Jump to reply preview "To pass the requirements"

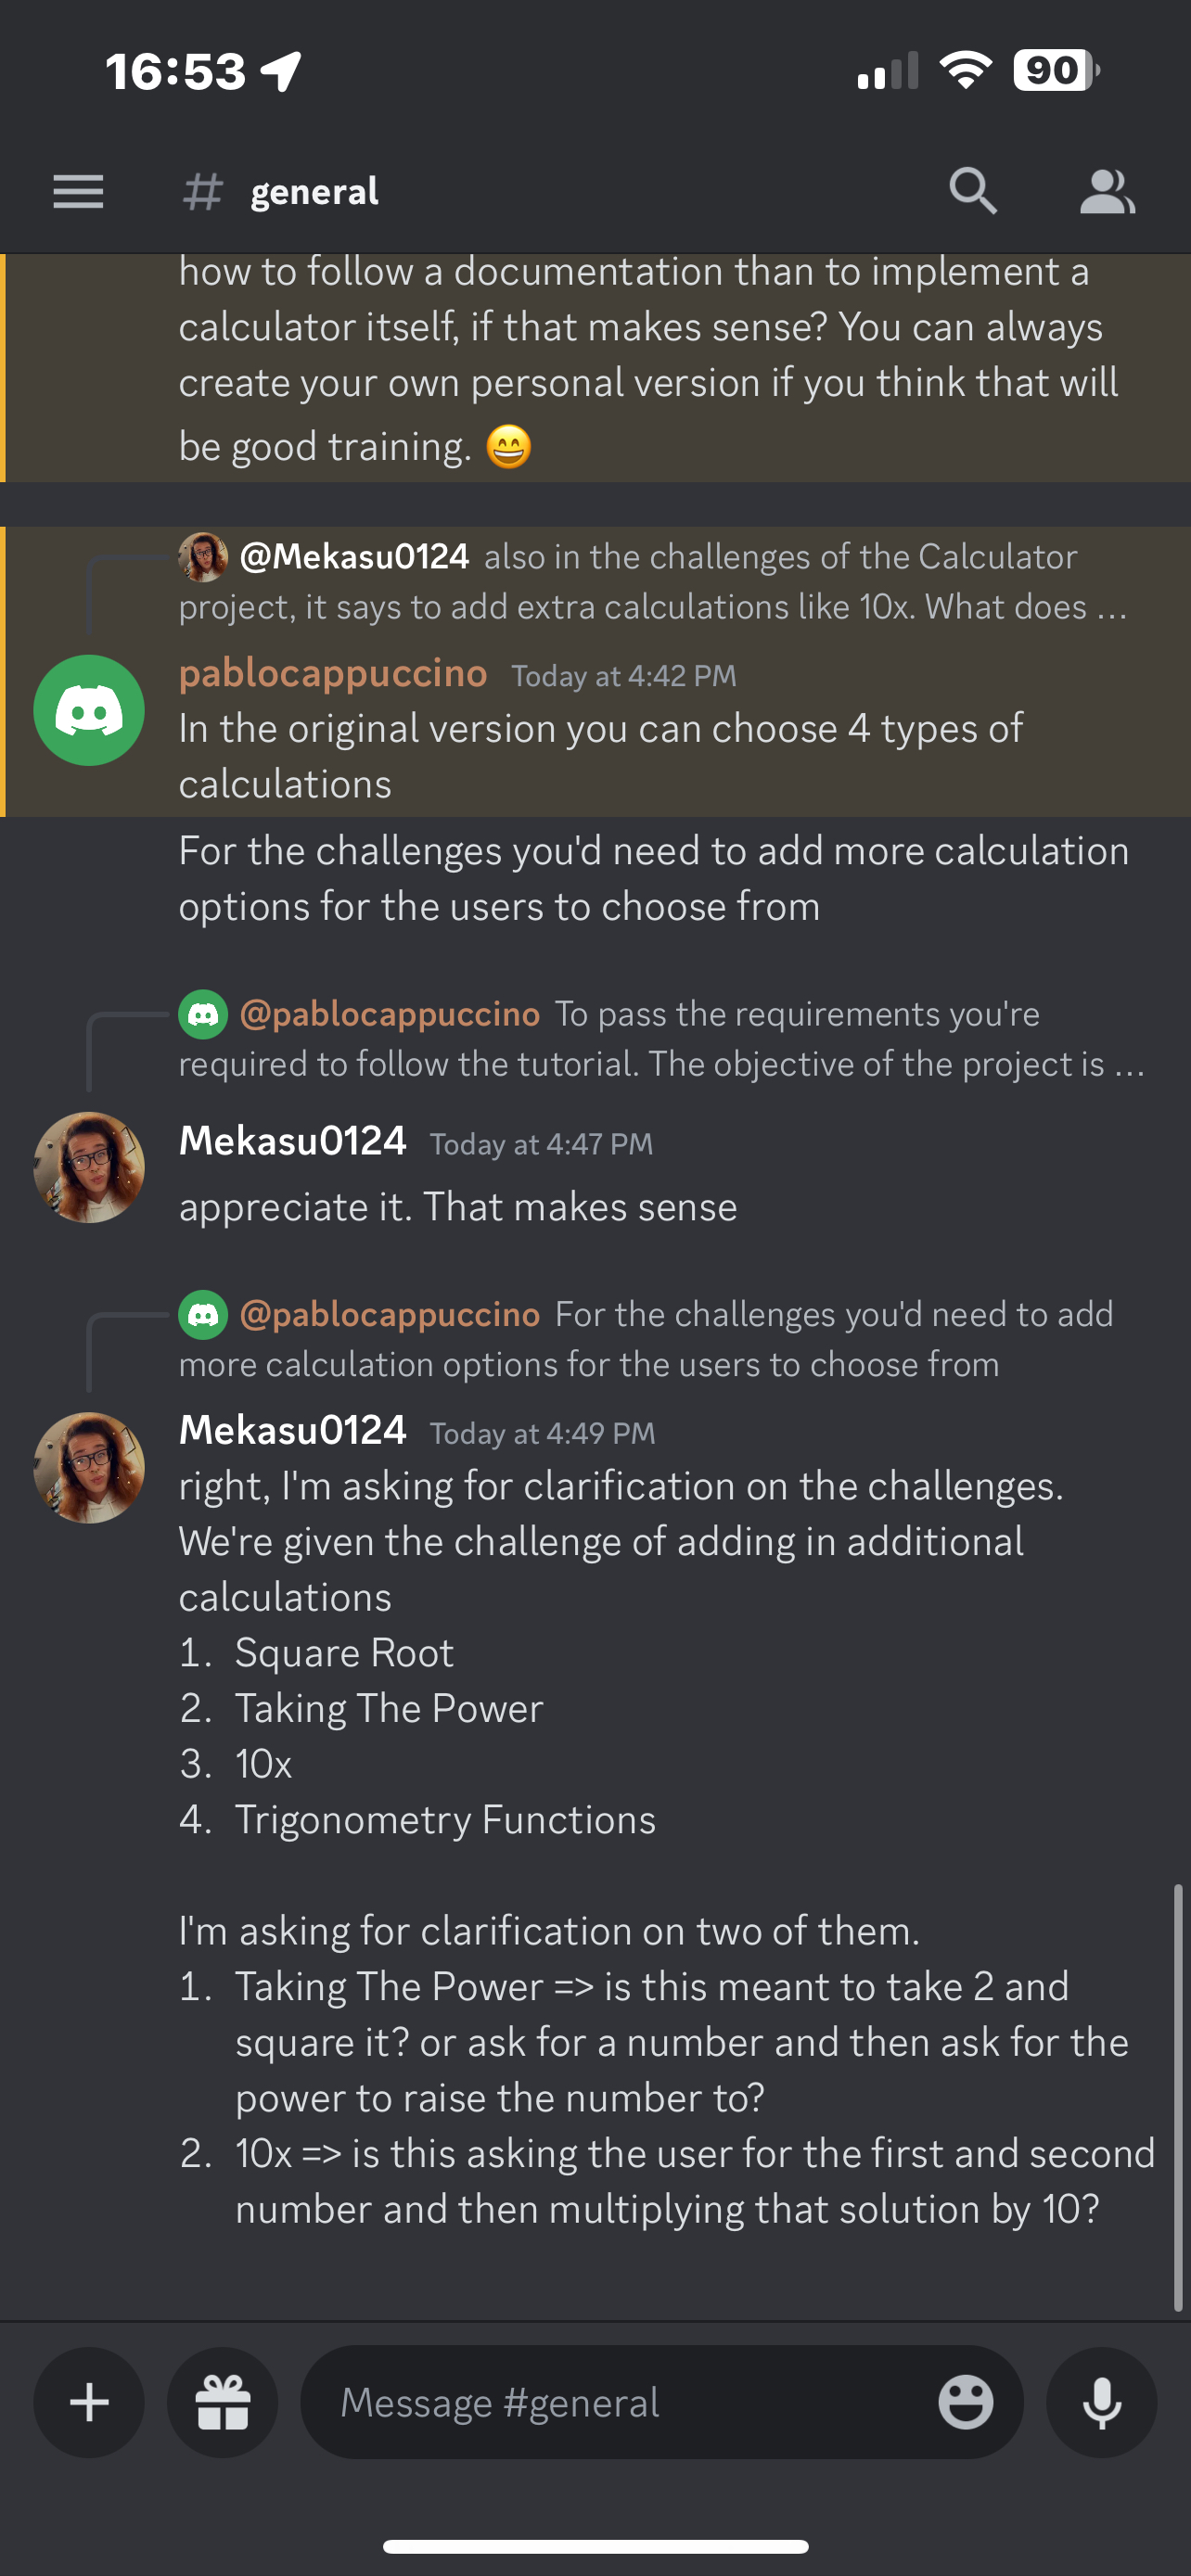(662, 1038)
